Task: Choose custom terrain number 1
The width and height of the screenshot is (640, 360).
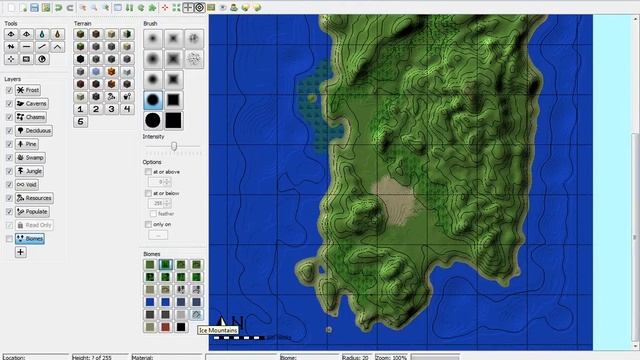Action: pos(80,109)
